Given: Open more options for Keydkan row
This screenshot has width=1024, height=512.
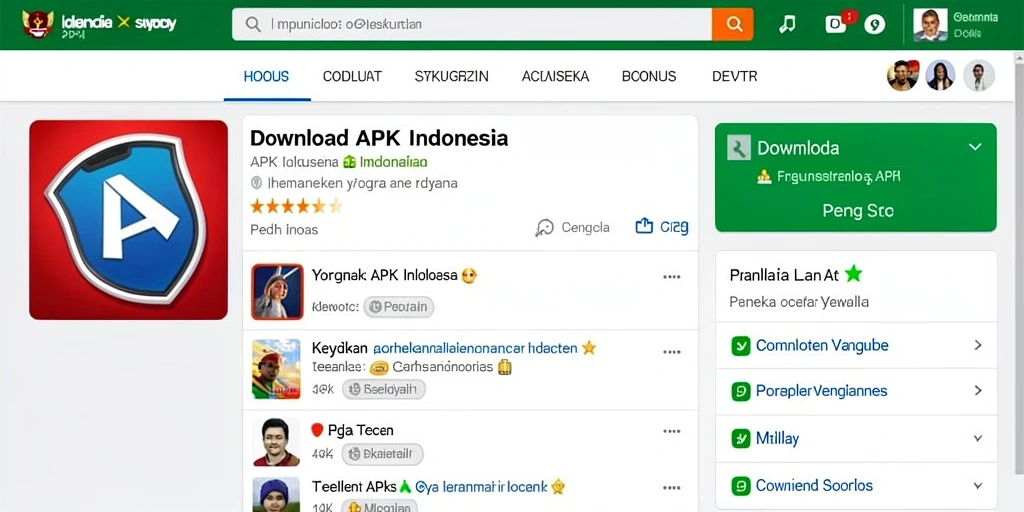Looking at the screenshot, I should pyautogui.click(x=671, y=352).
